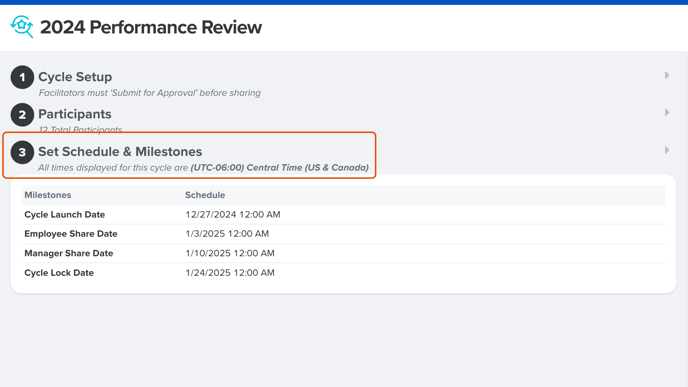This screenshot has height=387, width=688.
Task: Select the Manager Share Date row
Action: click(x=343, y=253)
